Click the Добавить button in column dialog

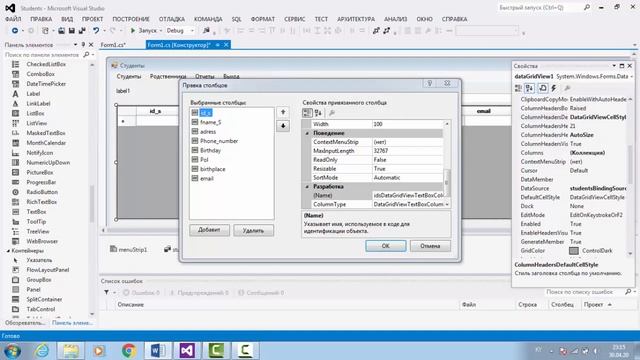tap(209, 230)
